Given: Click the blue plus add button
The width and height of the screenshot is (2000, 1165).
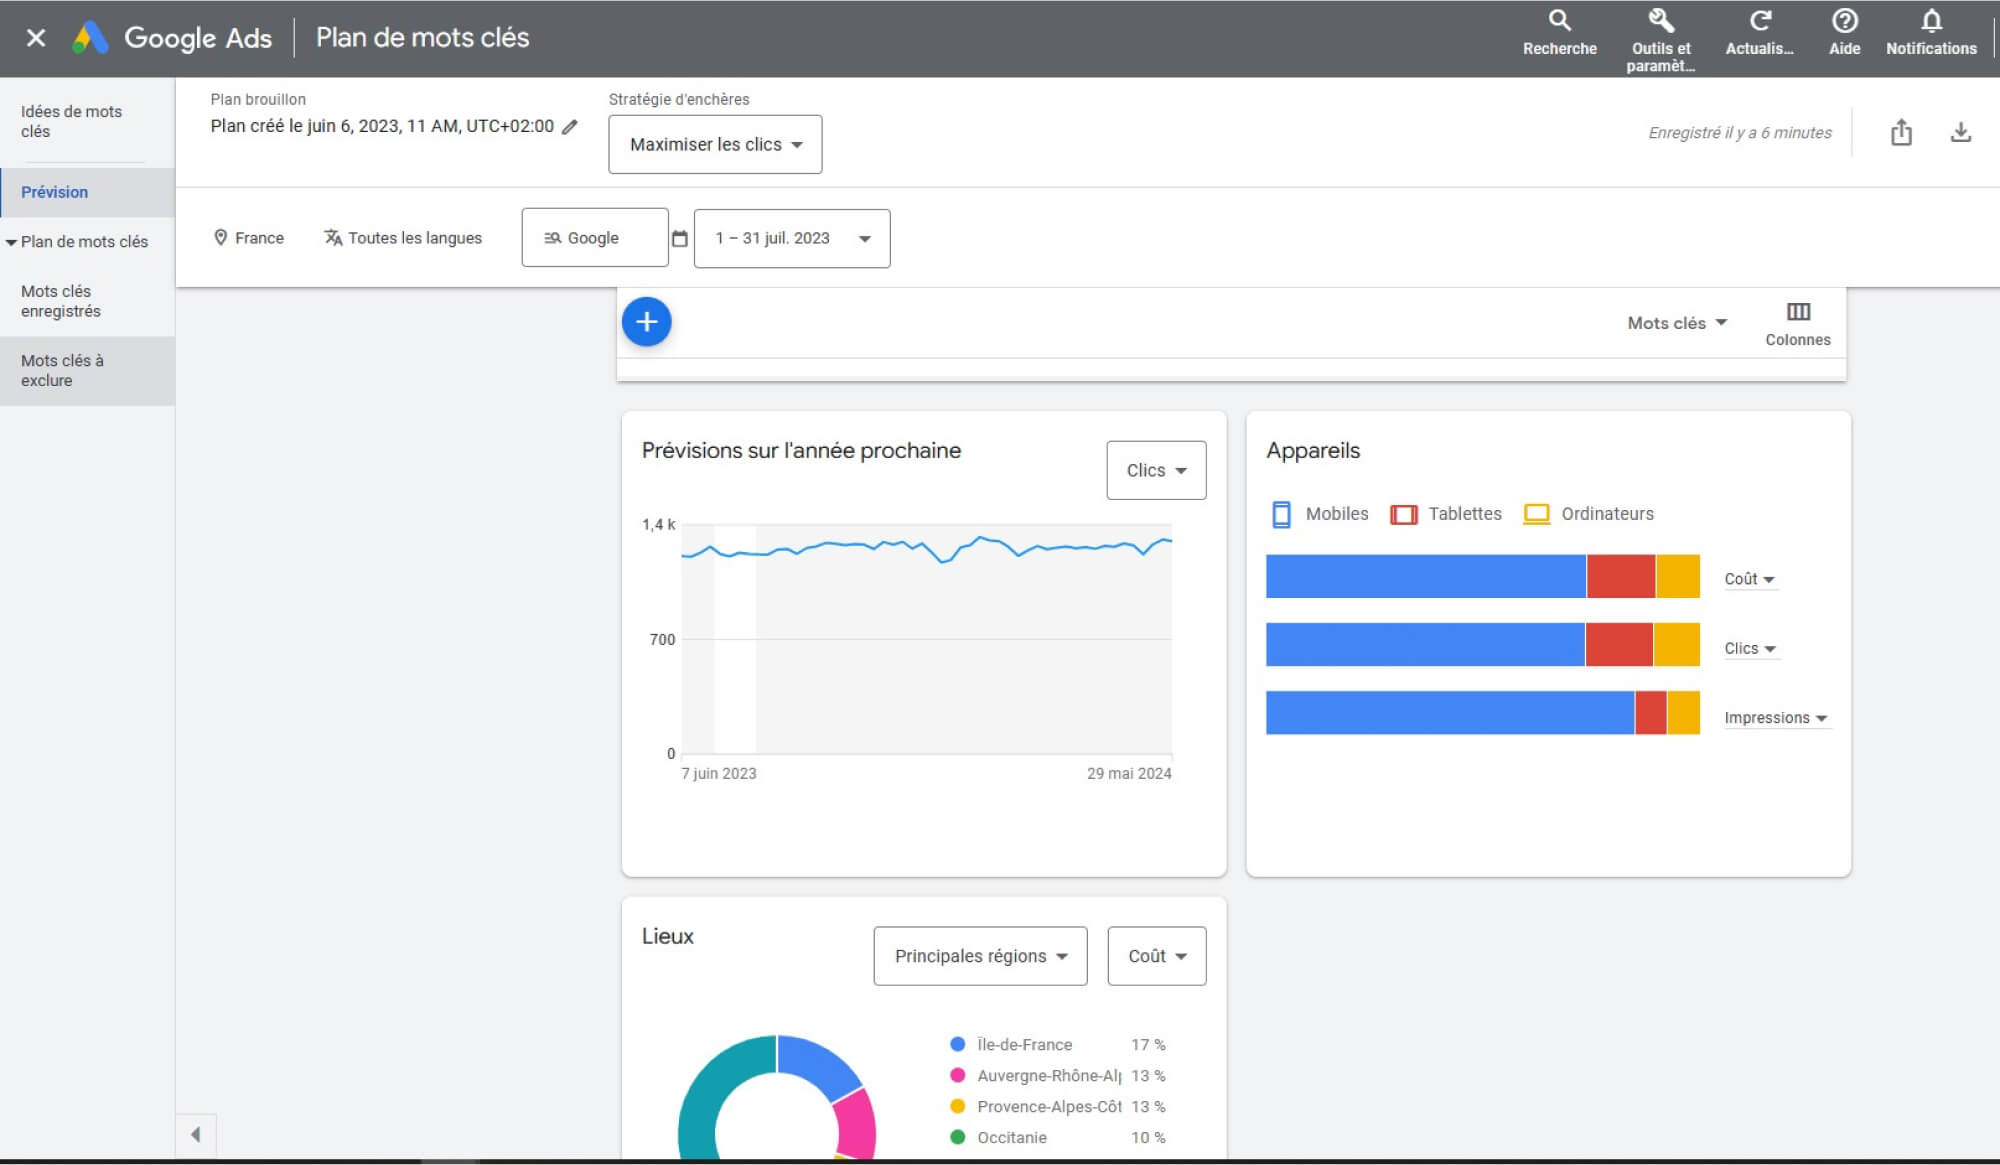Looking at the screenshot, I should (x=646, y=322).
